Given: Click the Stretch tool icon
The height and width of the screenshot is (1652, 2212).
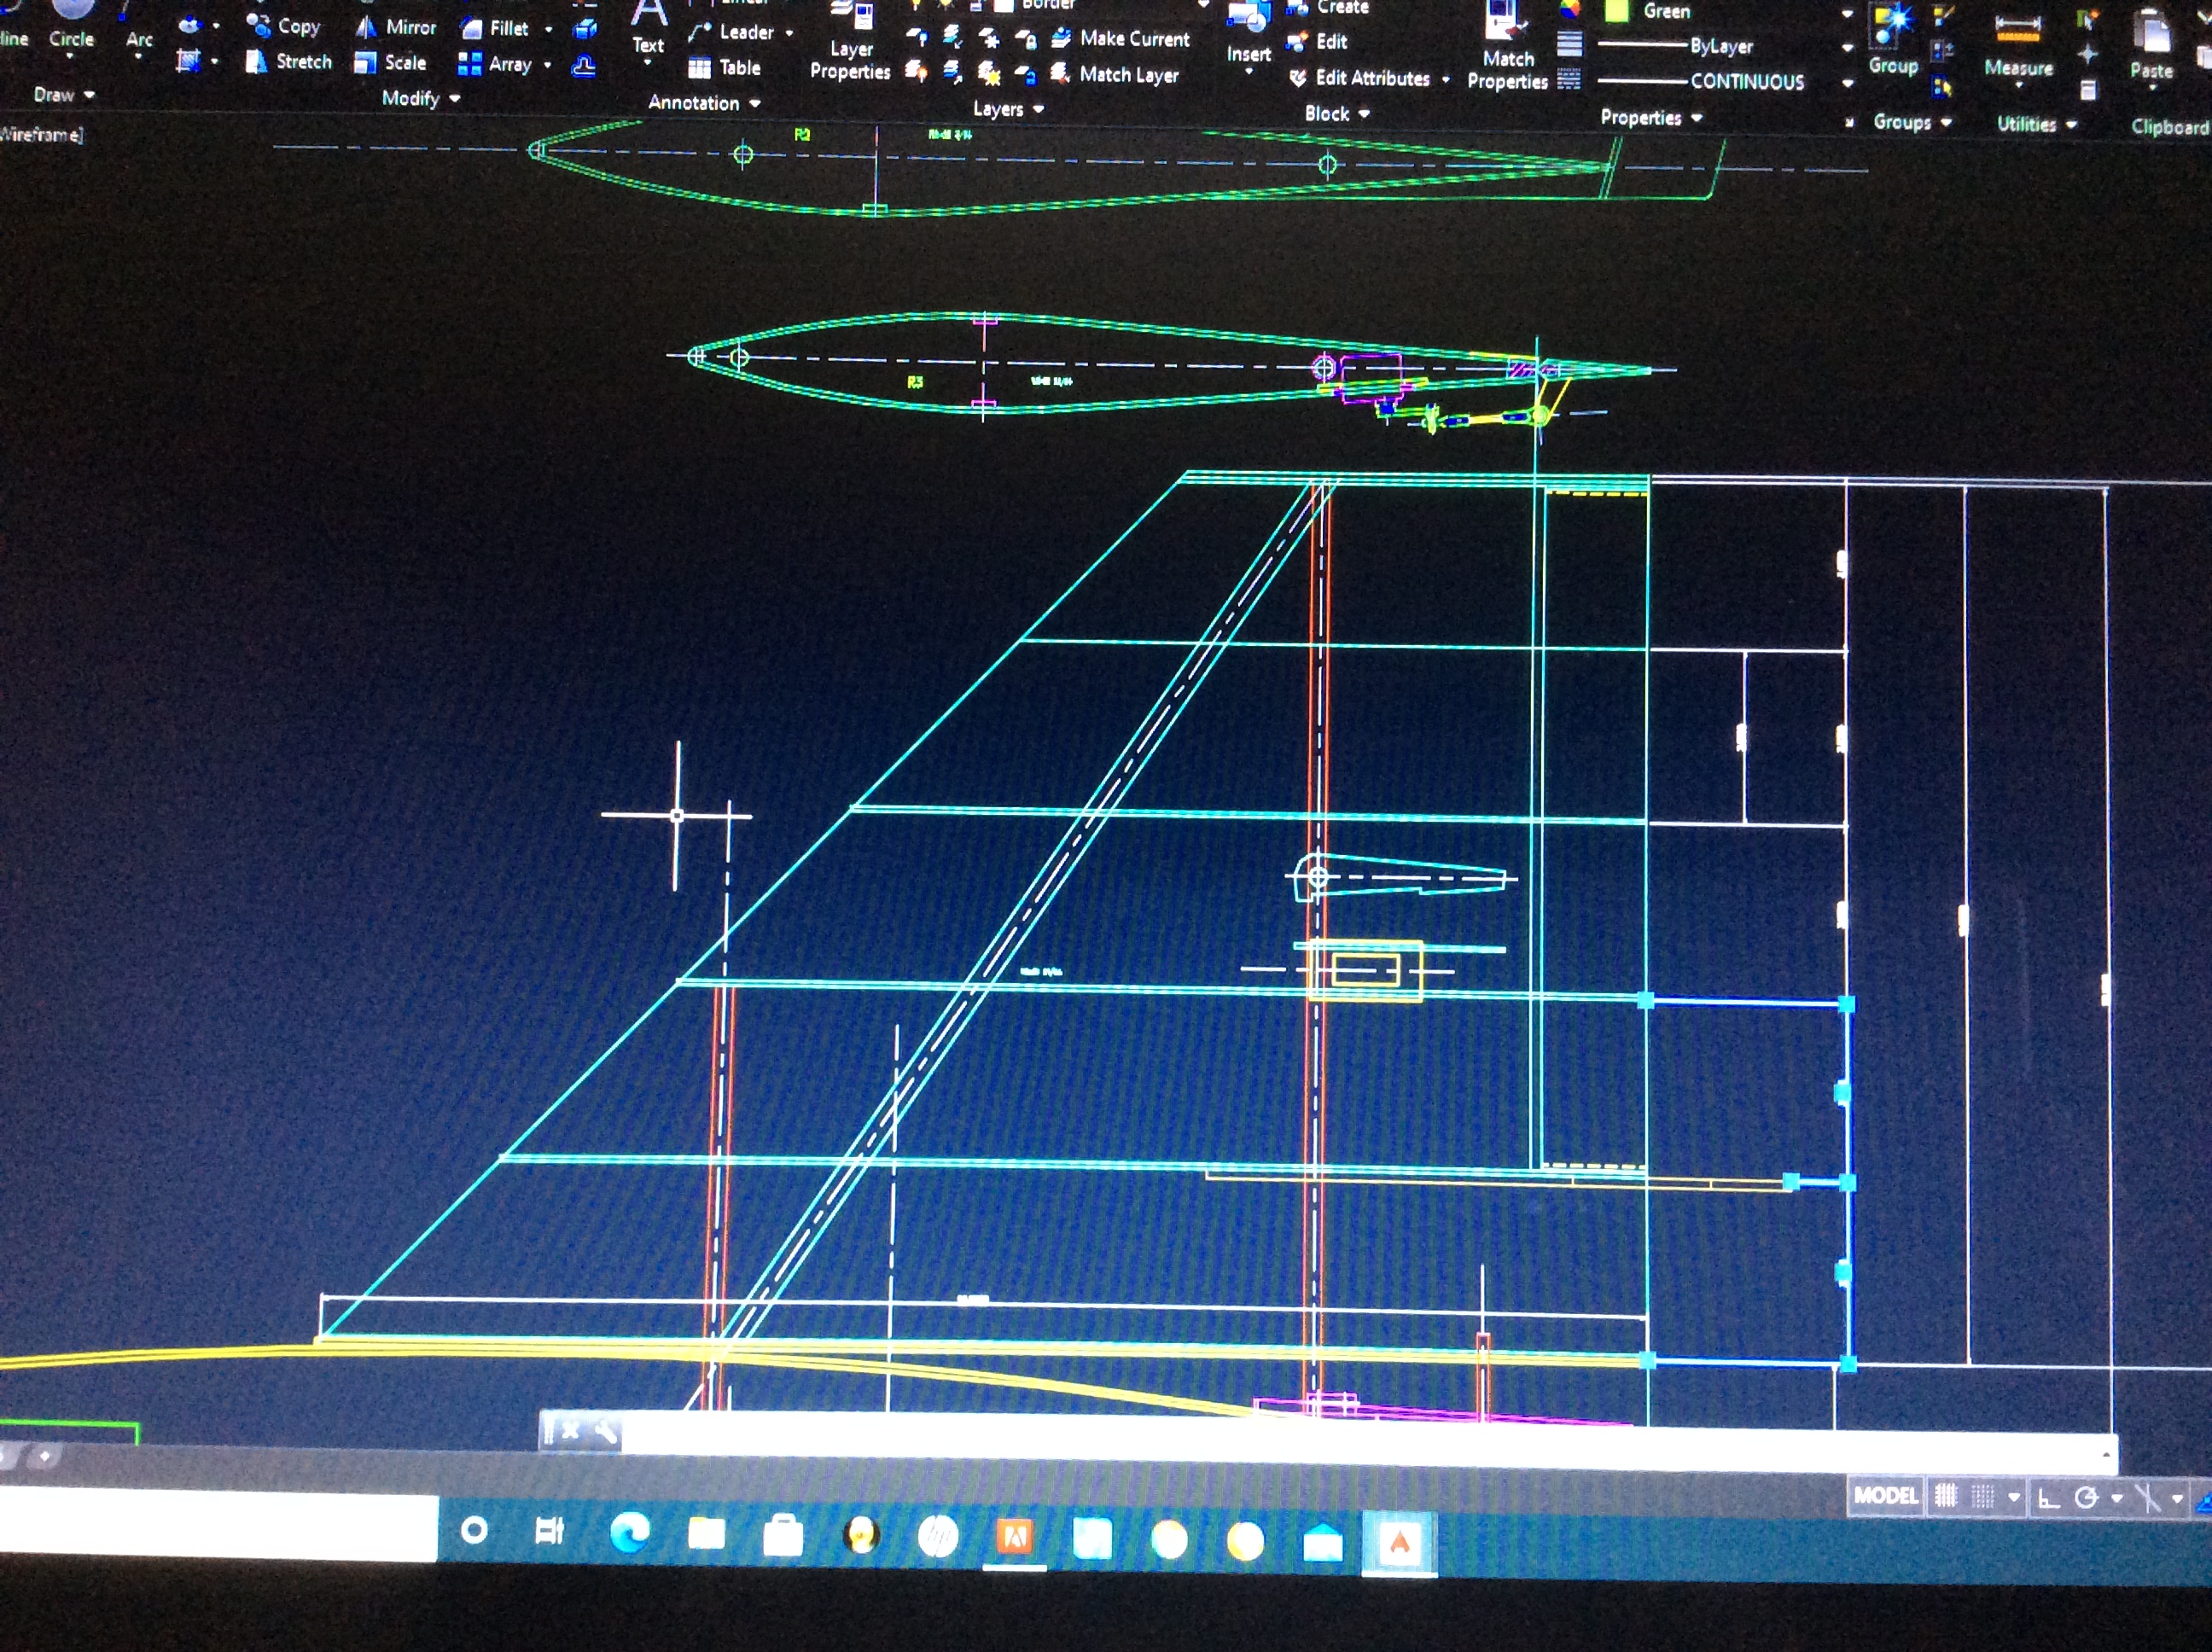Looking at the screenshot, I should 258,61.
